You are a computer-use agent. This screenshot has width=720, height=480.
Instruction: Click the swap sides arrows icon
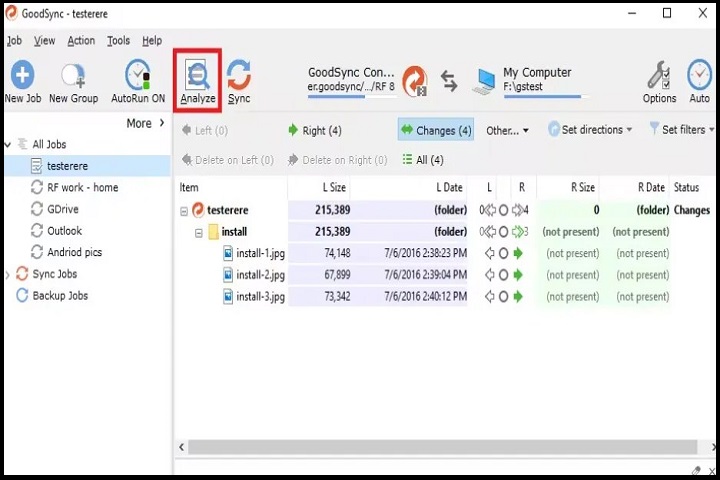coord(449,81)
